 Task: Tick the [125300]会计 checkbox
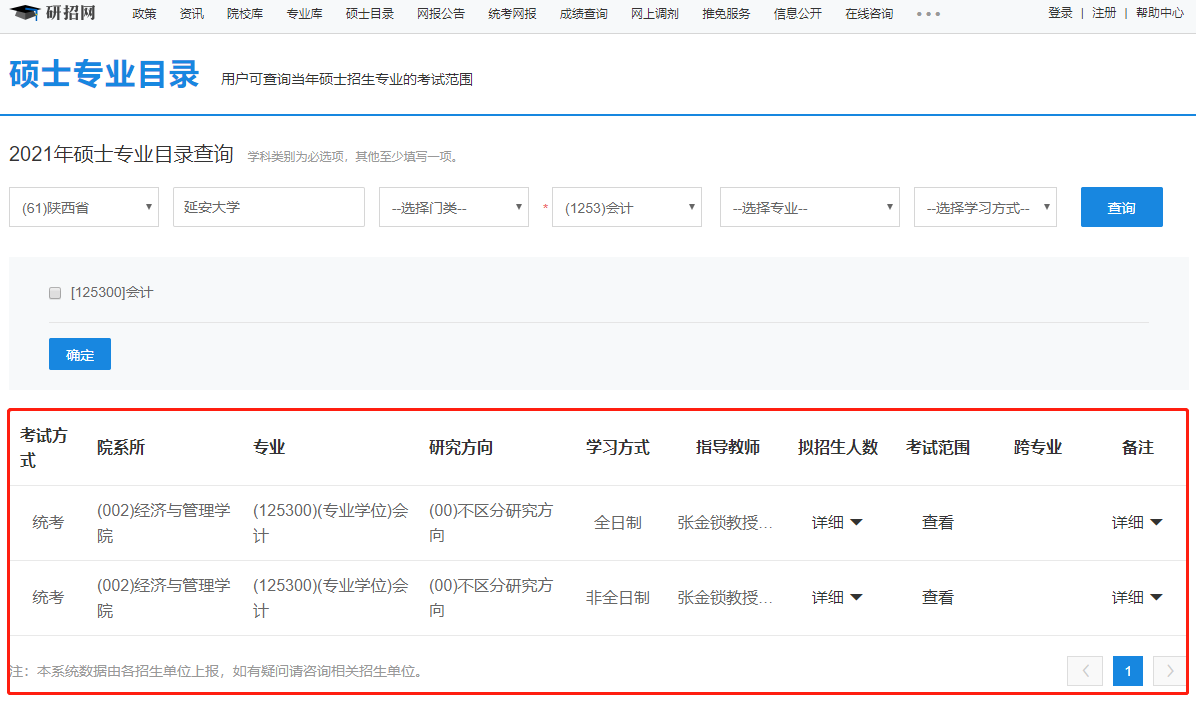55,293
